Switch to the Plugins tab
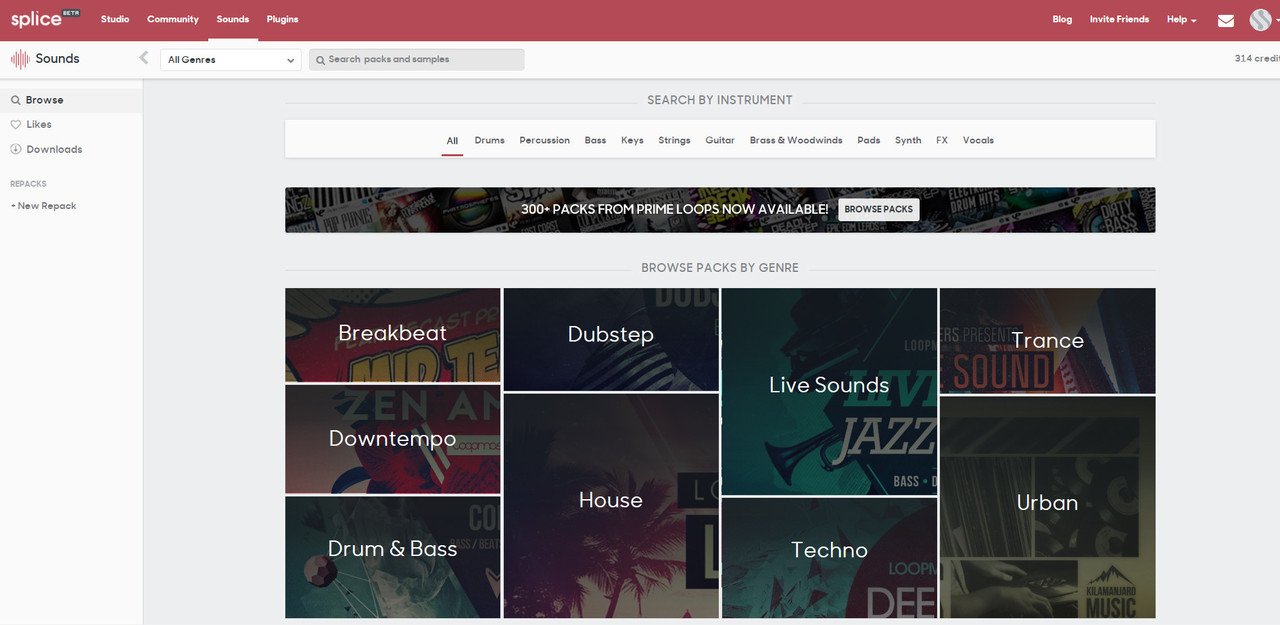This screenshot has width=1280, height=625. [282, 19]
